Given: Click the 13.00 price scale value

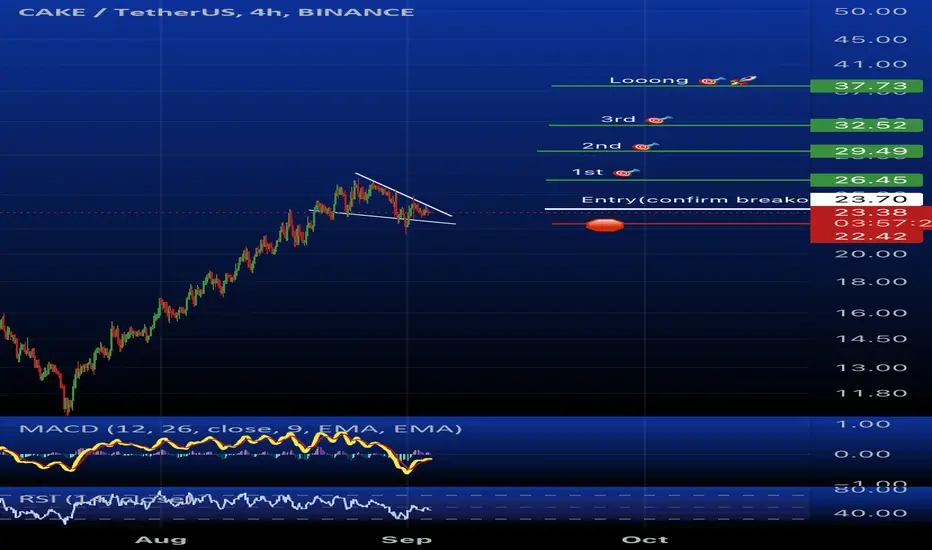Looking at the screenshot, I should click(871, 367).
